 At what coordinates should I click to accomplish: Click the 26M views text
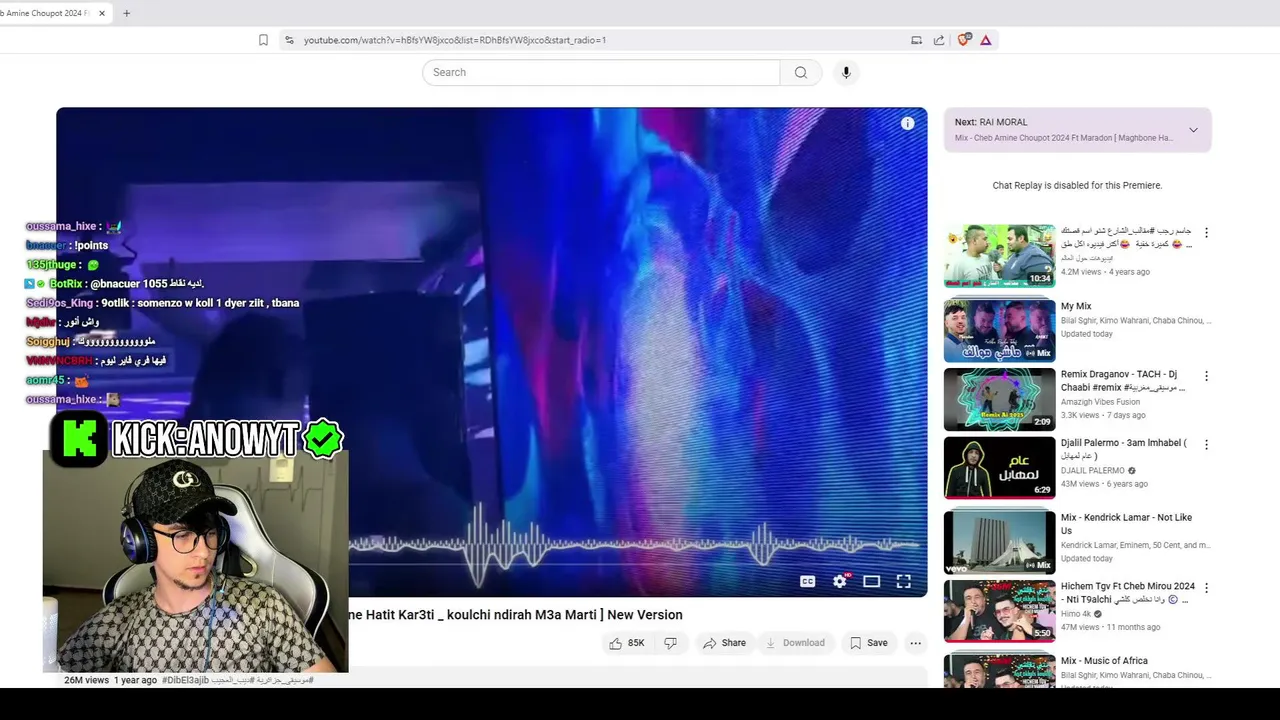86,680
